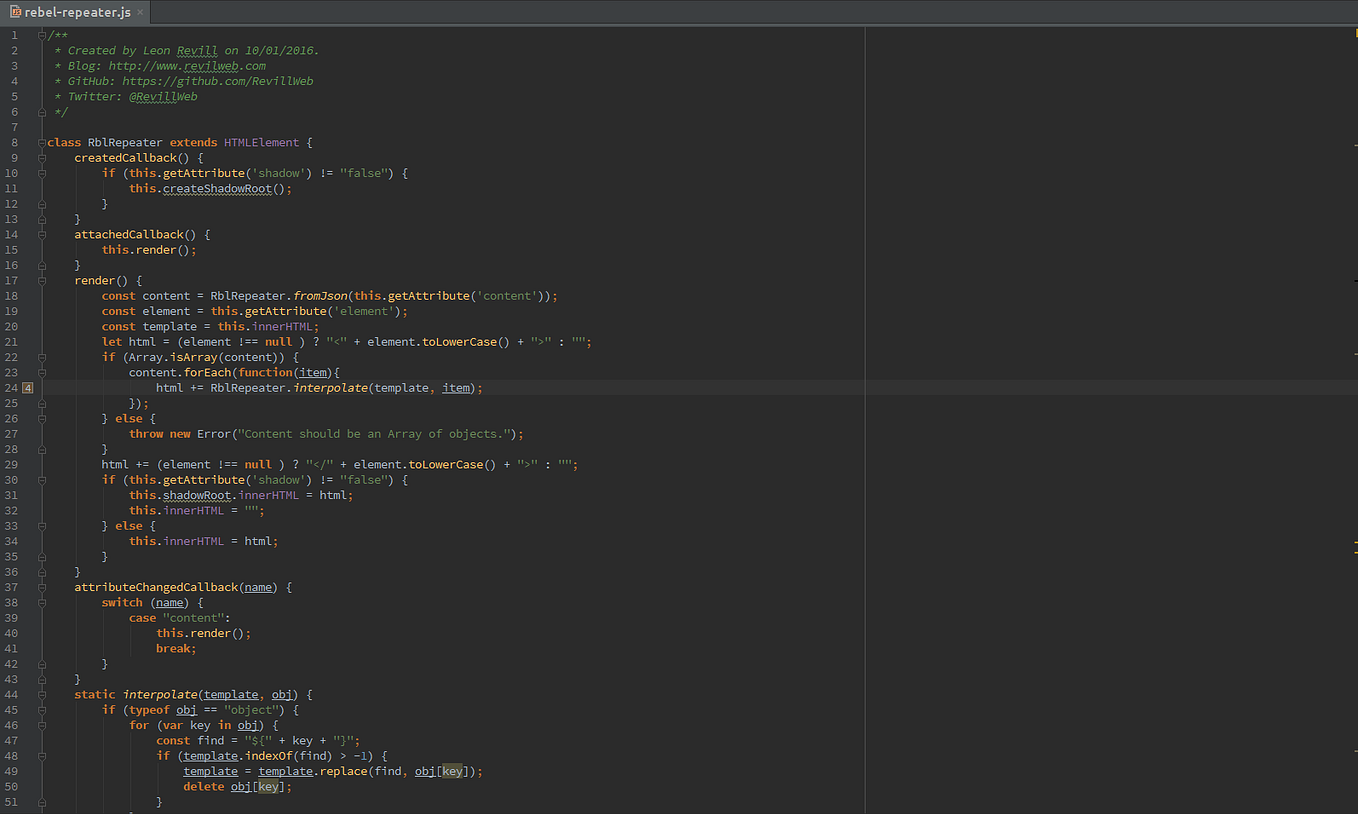Click the JavaScript file icon on the editor tab
This screenshot has height=814, width=1358.
click(16, 13)
